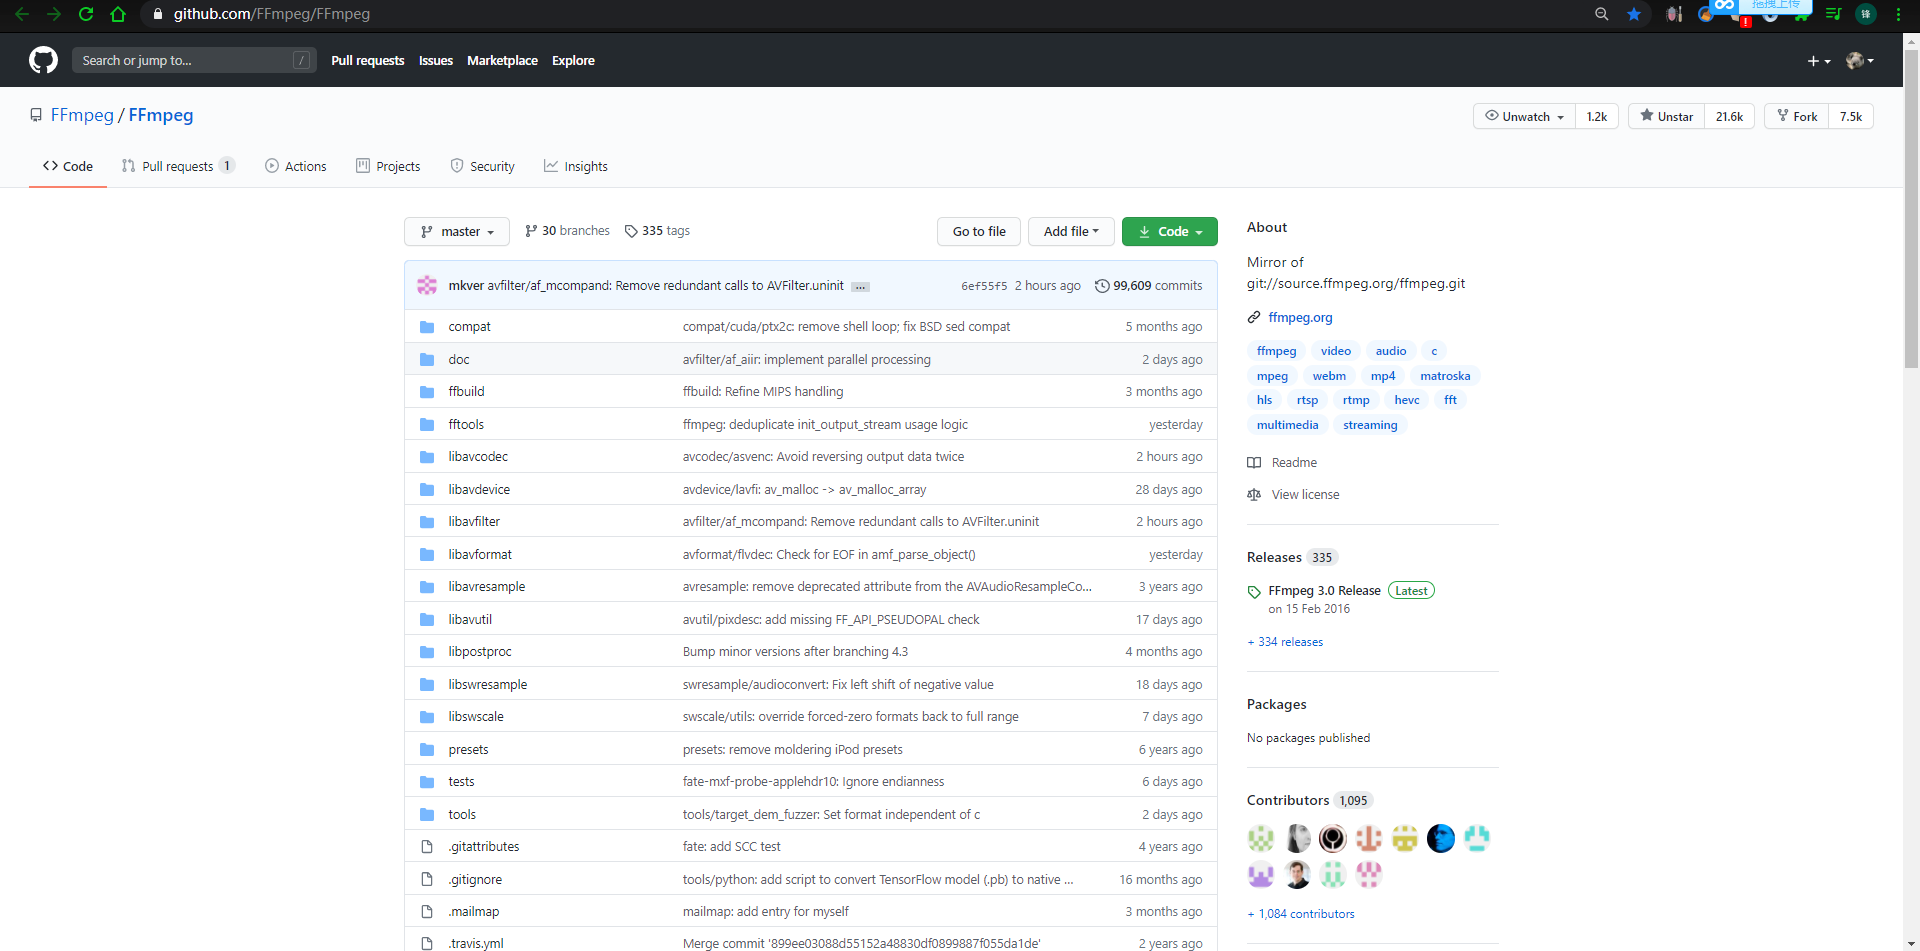
Task: Click the release tag icon by FFmpeg 3.0
Action: pyautogui.click(x=1254, y=592)
